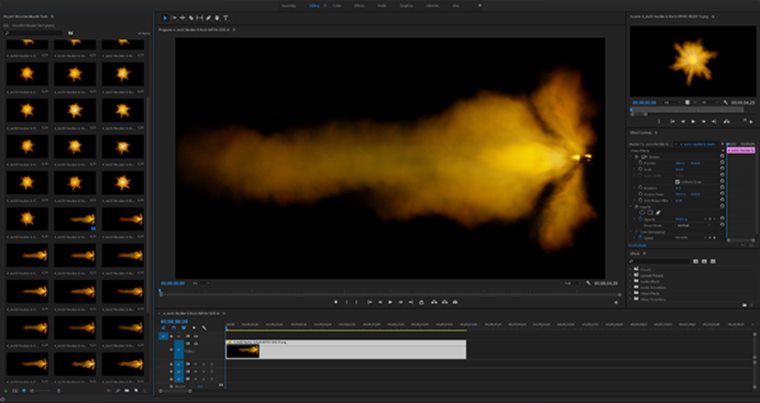Reset the Position parameter

722,162
